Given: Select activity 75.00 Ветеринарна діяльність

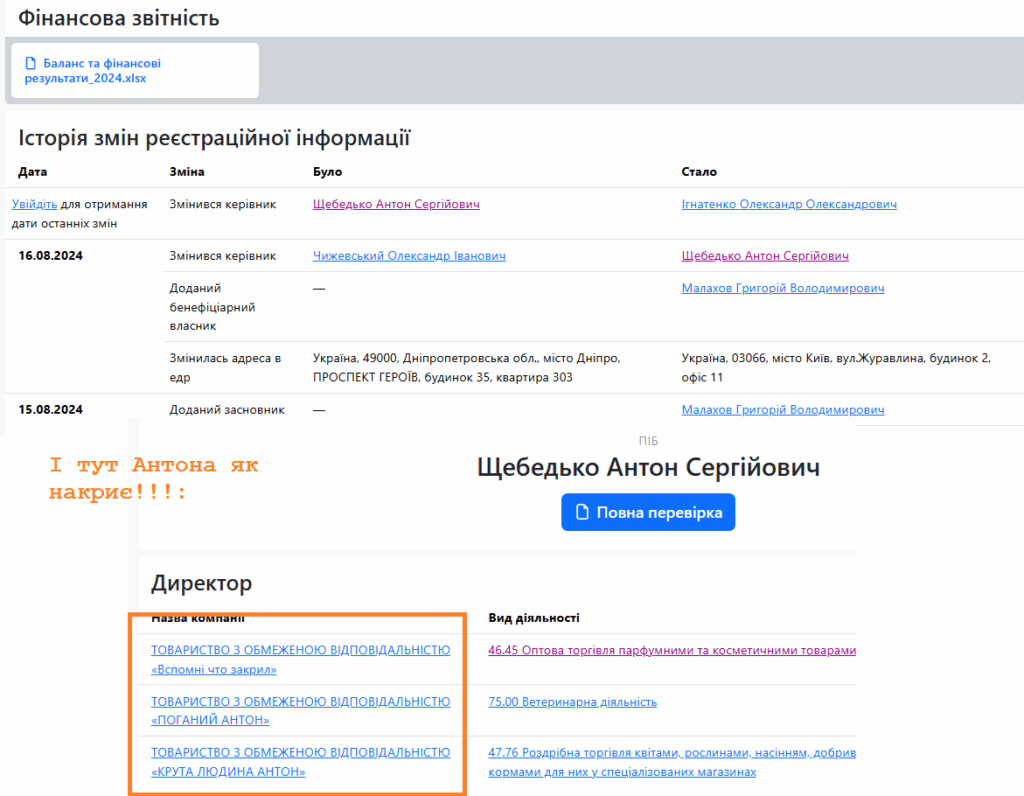Looking at the screenshot, I should click(572, 702).
